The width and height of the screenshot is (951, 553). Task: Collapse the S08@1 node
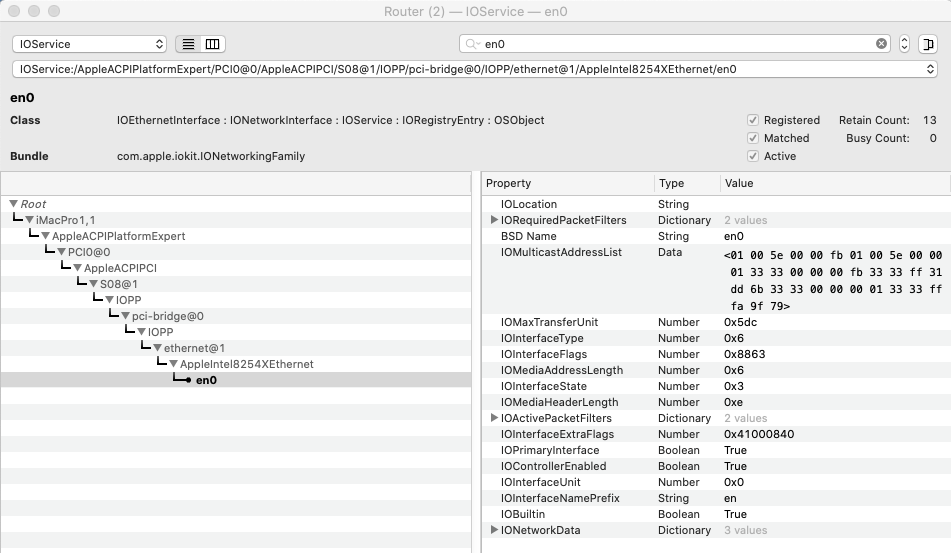pos(93,284)
